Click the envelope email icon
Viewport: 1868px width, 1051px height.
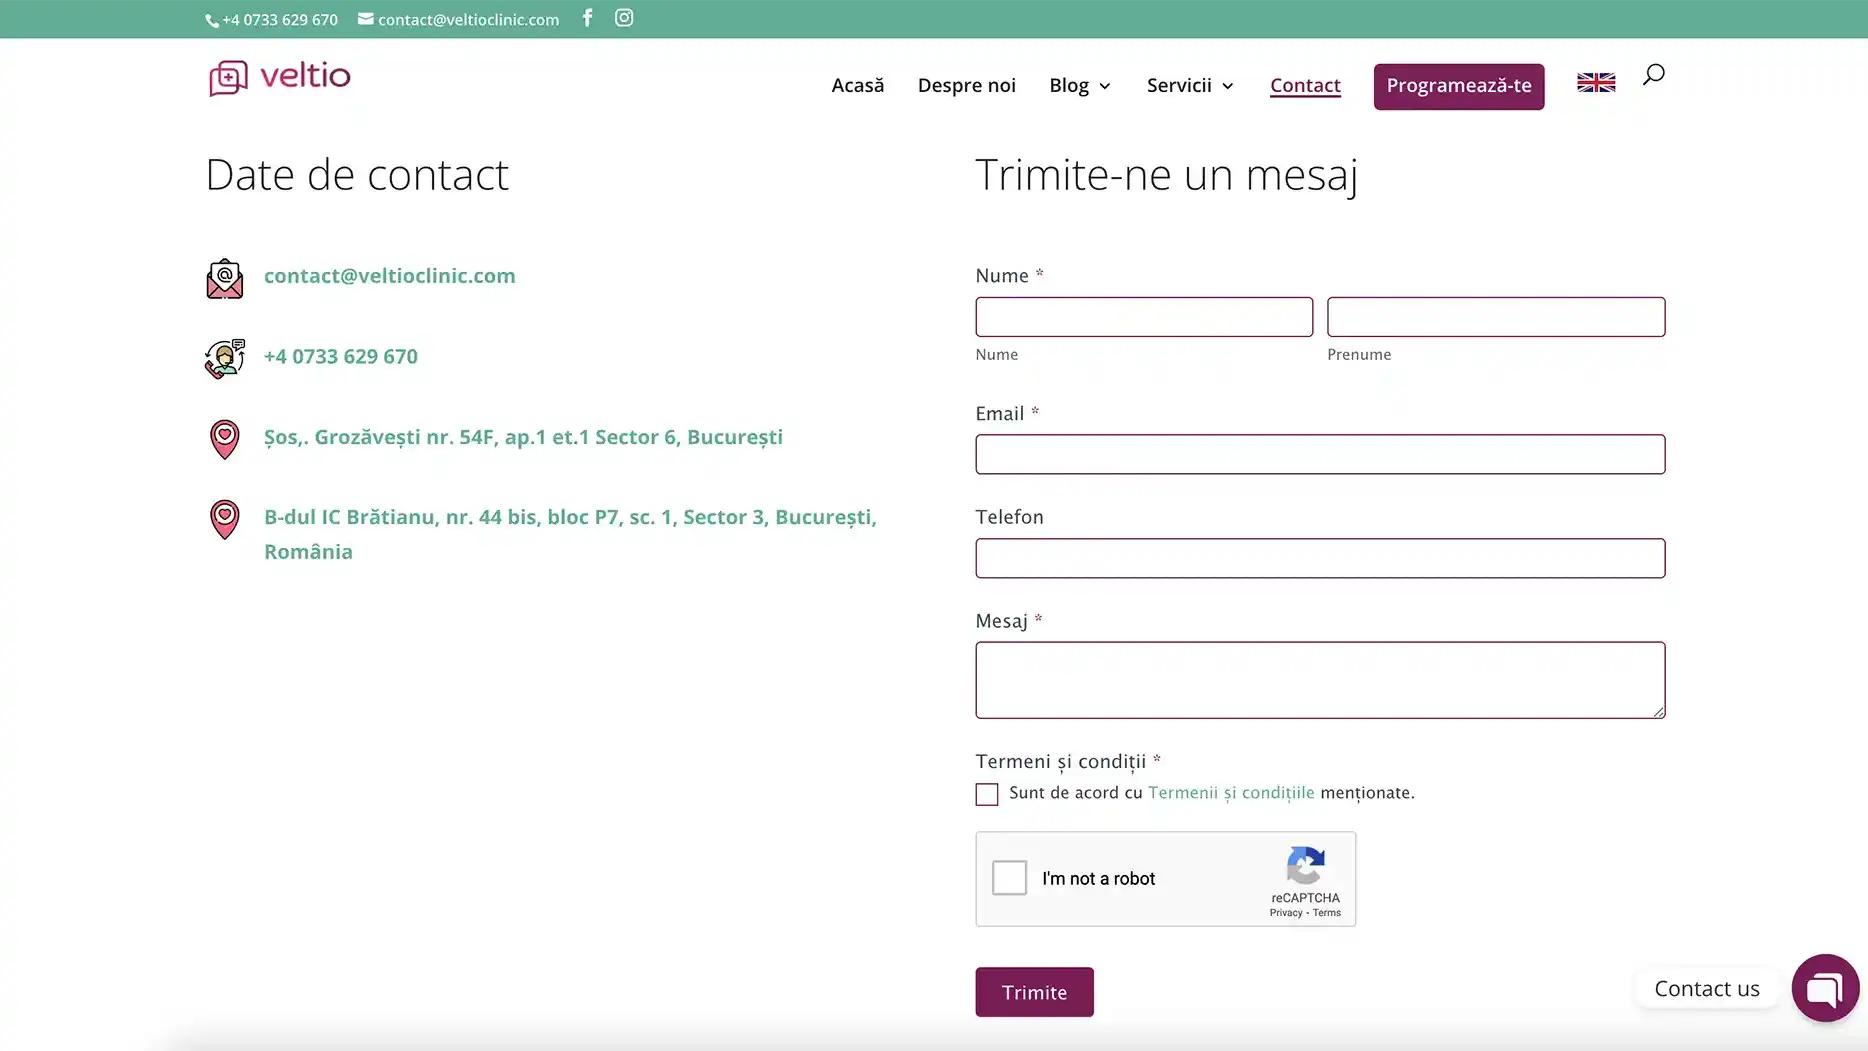pyautogui.click(x=225, y=278)
